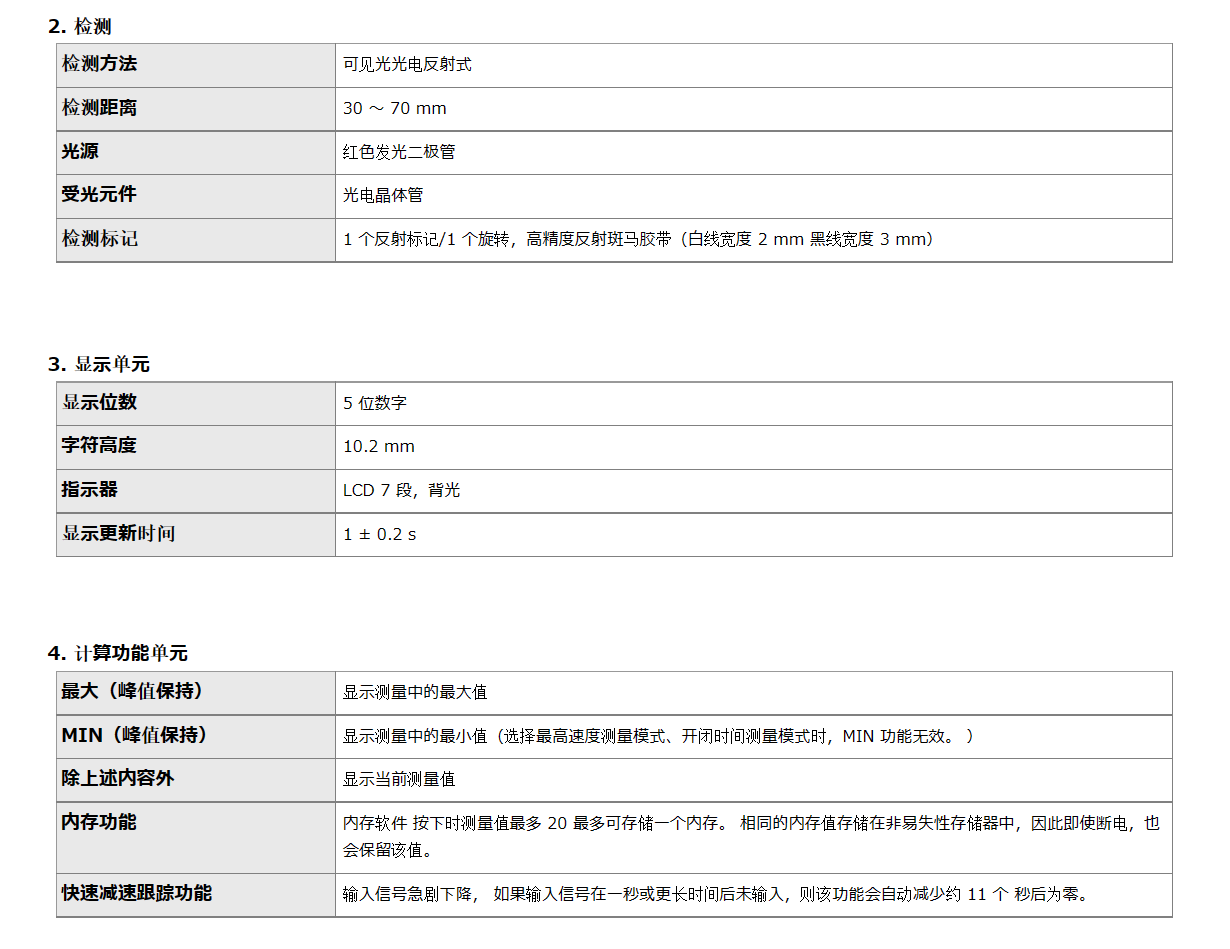Screen dimensions: 1230x949
Task: Click the '除上述内容外' row label
Action: [118, 778]
